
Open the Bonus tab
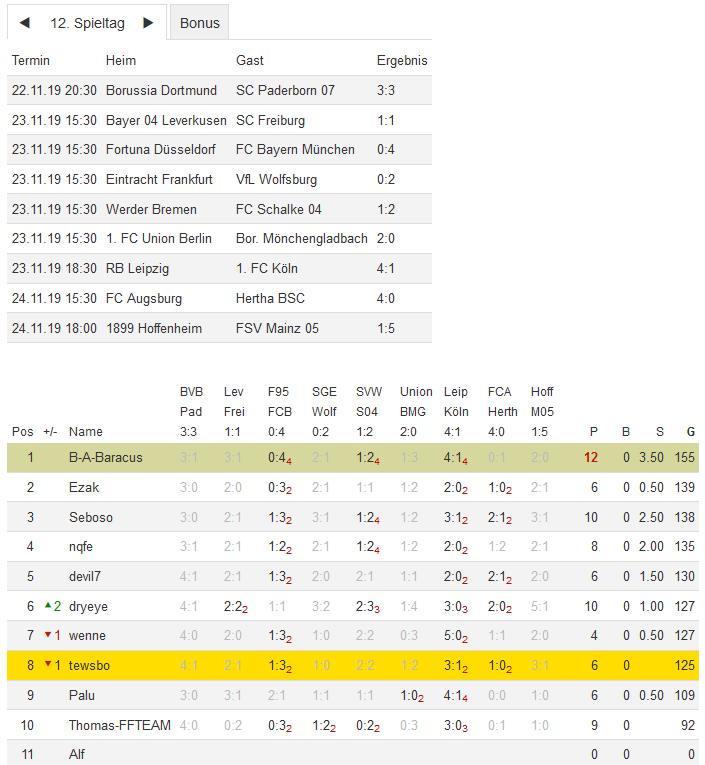[200, 23]
